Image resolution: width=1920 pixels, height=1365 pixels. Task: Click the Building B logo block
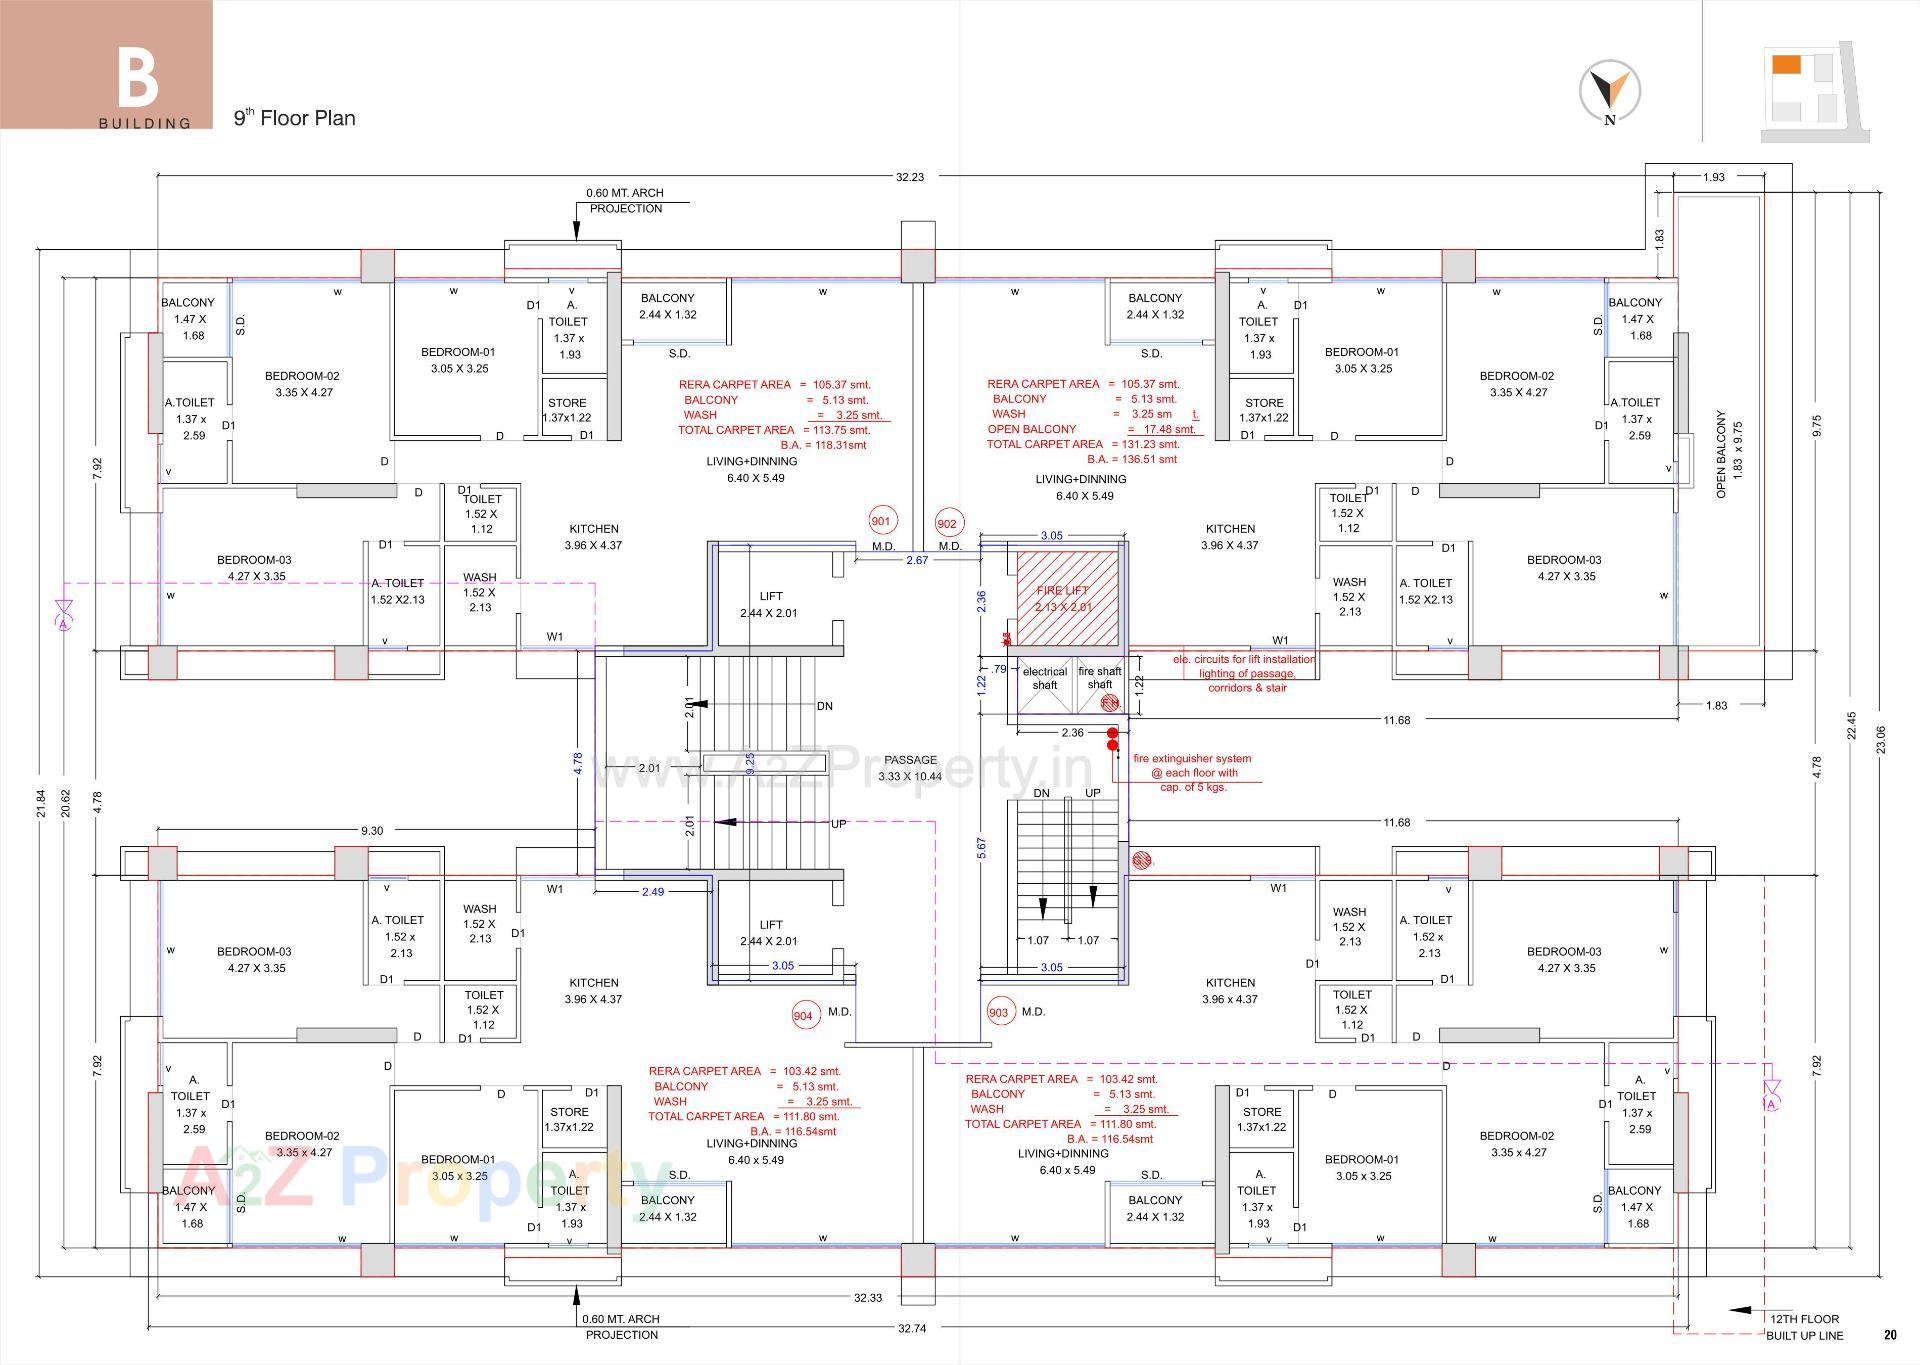tap(140, 78)
